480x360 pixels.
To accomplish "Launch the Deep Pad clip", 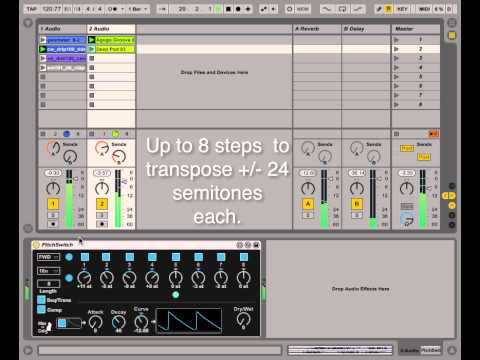I will (91, 49).
